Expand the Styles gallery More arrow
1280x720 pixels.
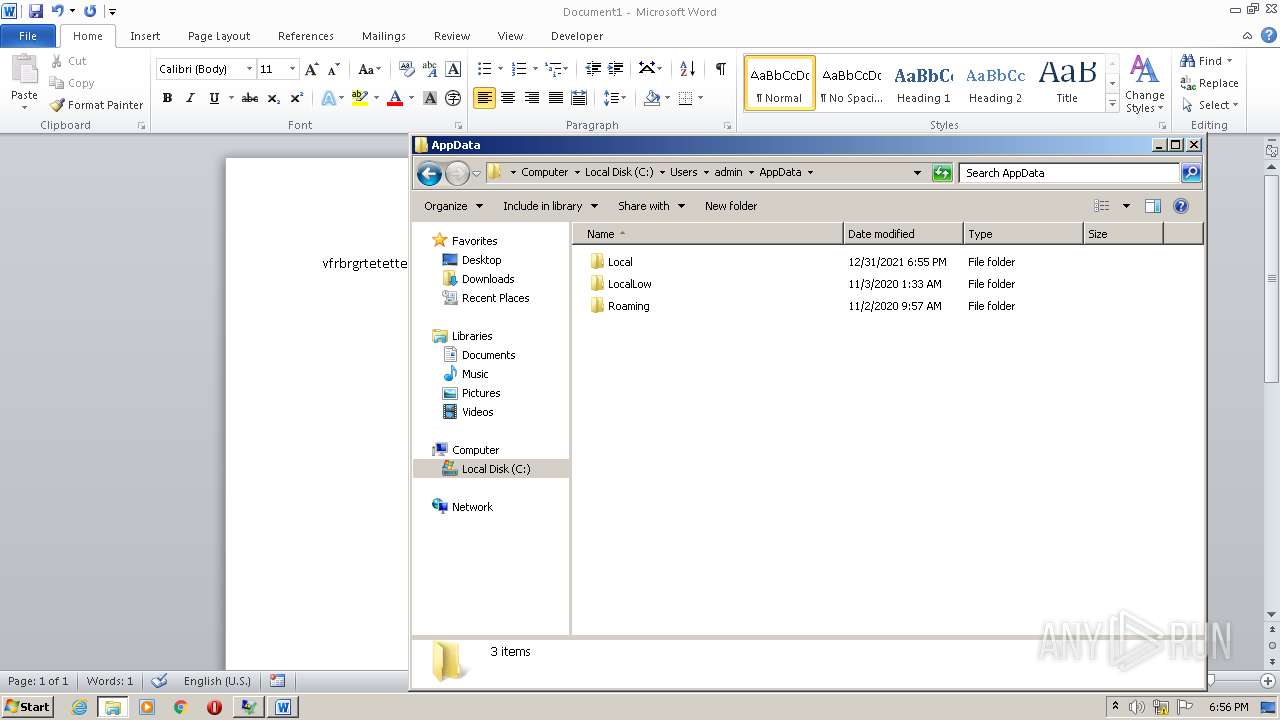[1112, 103]
